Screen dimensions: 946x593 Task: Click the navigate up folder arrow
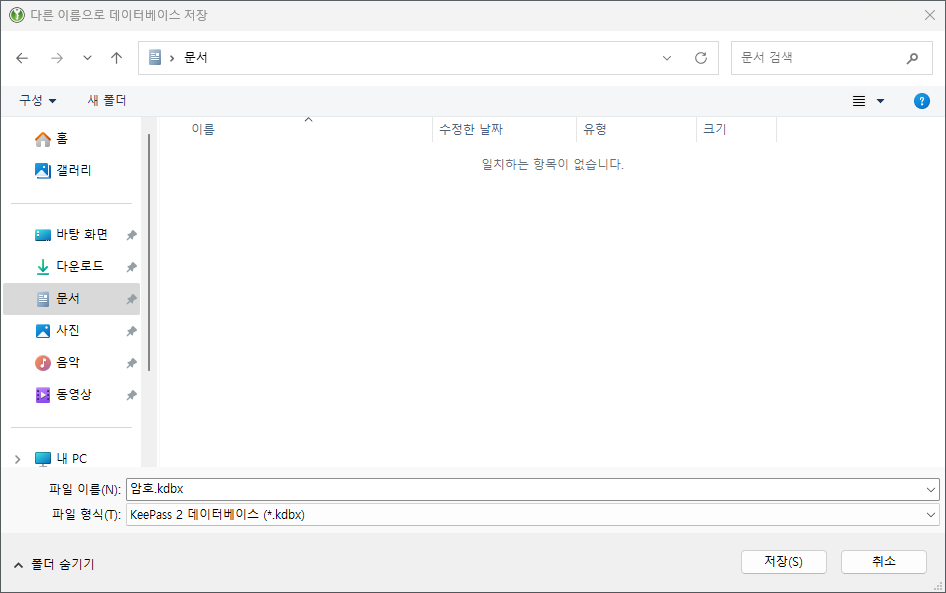(116, 57)
